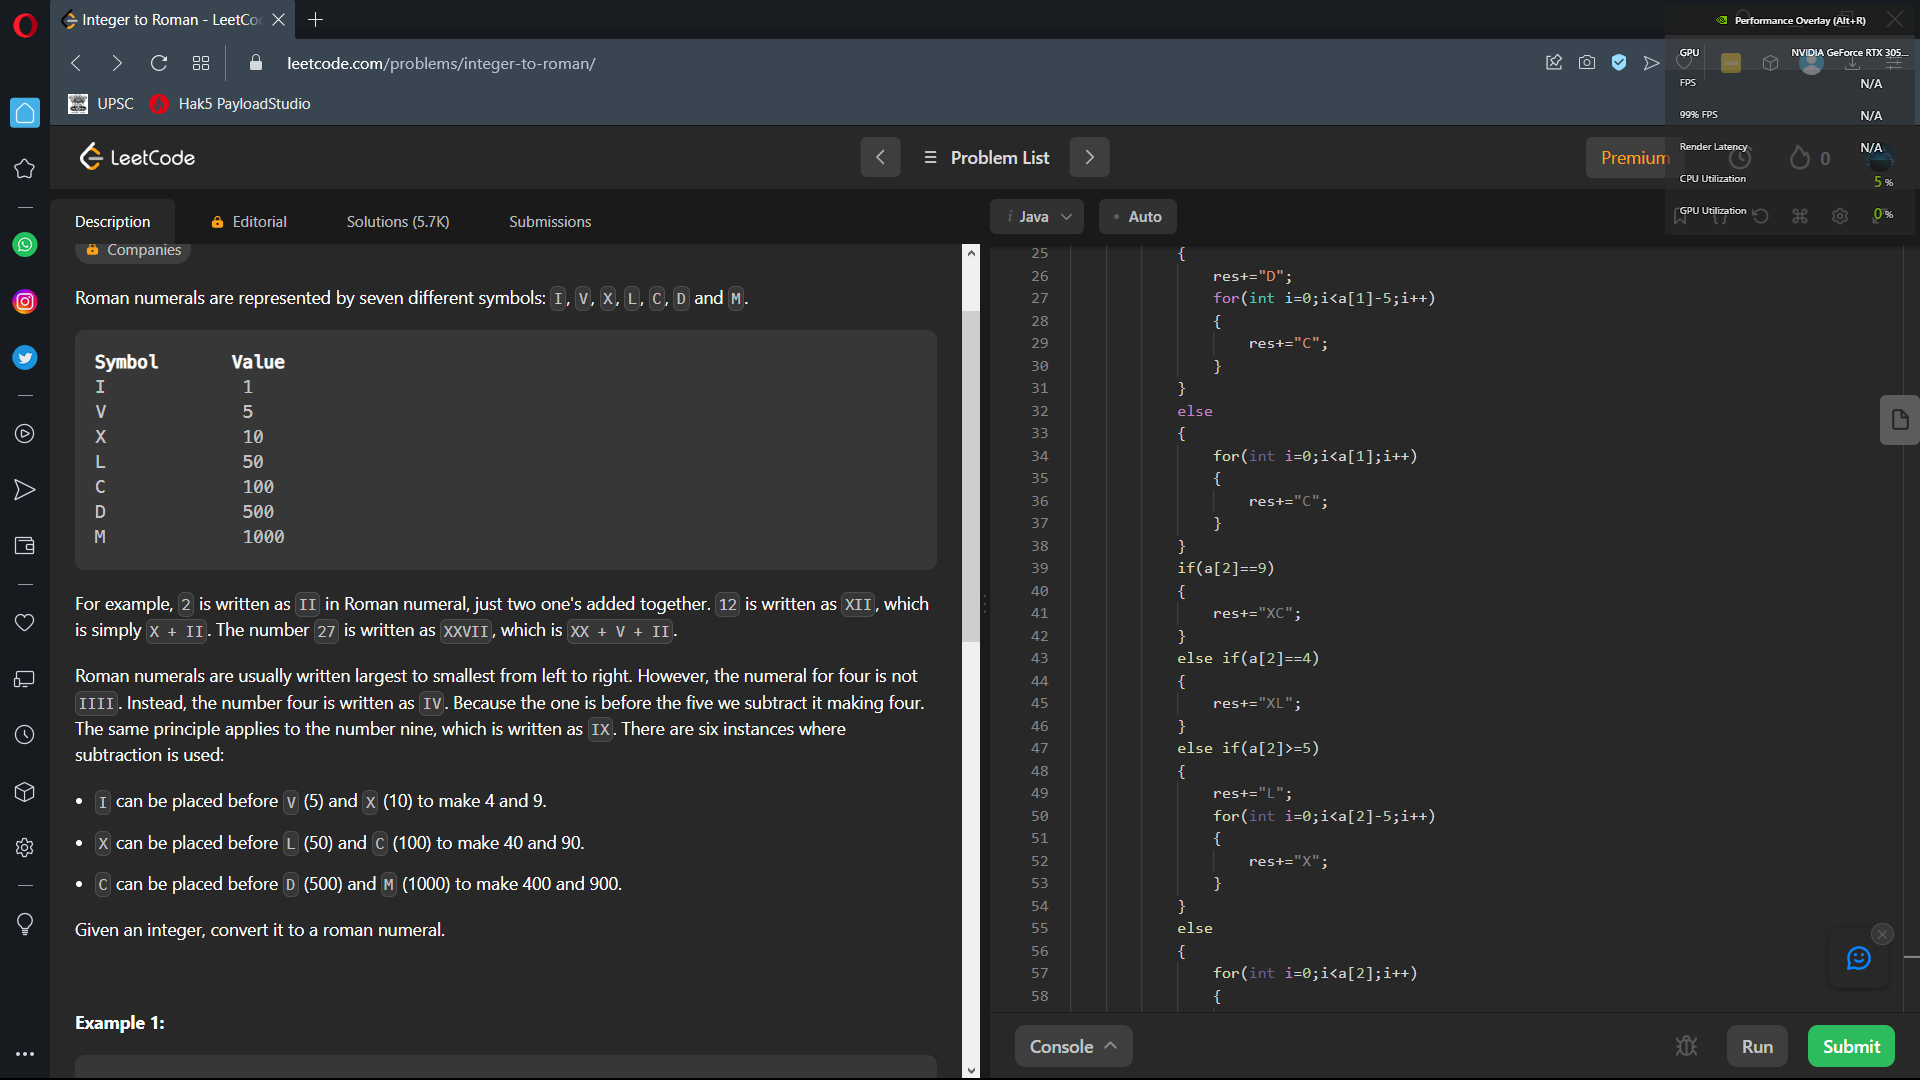This screenshot has height=1080, width=1920.
Task: Expand the Console panel
Action: coord(1073,1046)
